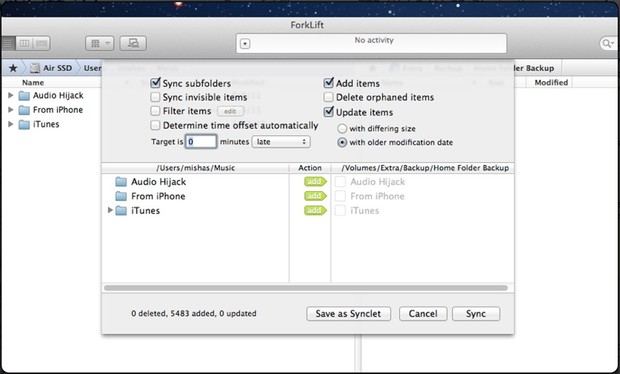This screenshot has height=374, width=620.
Task: Open the Favorites star icon
Action: (x=13, y=68)
